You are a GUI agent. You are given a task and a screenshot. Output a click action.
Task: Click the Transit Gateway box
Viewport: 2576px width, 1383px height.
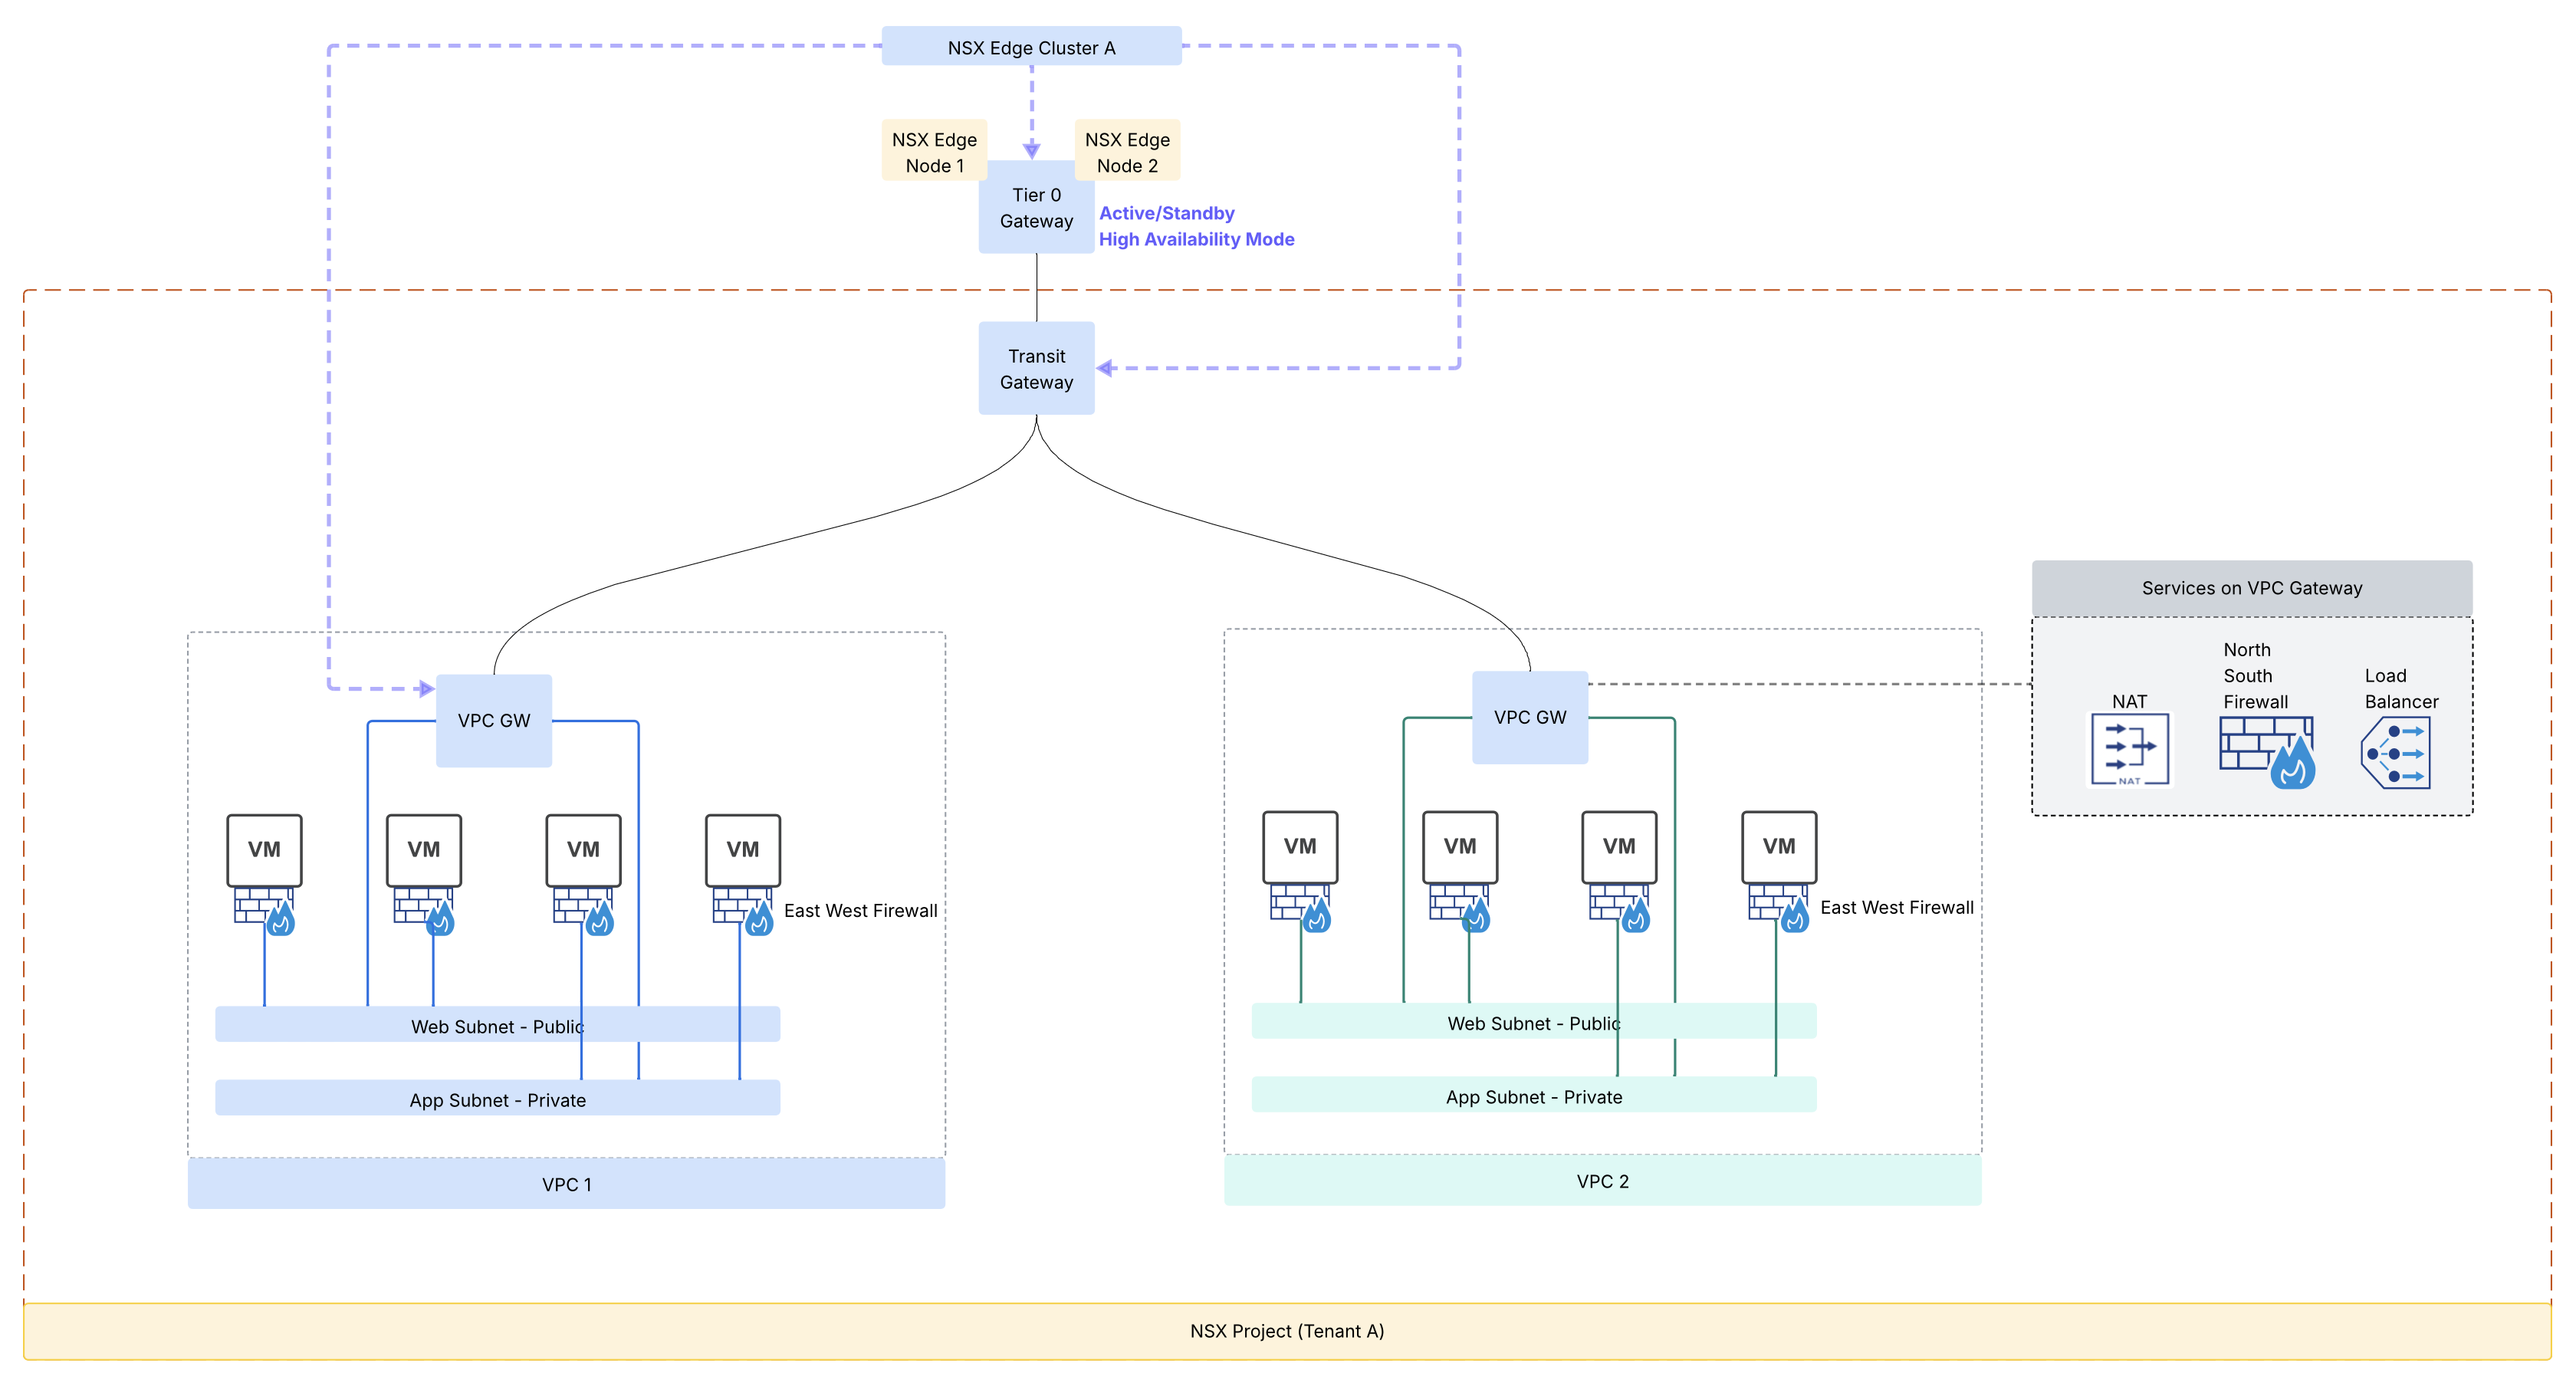(x=1036, y=369)
